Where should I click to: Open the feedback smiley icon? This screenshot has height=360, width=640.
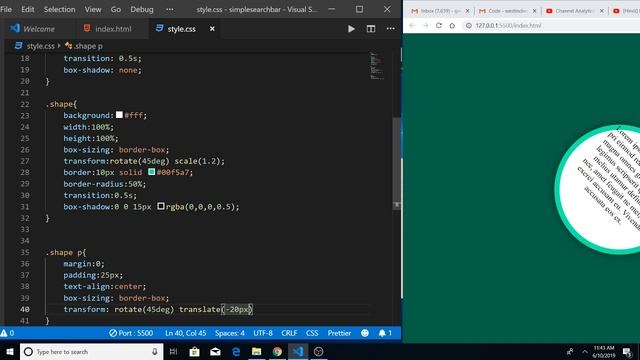coord(365,333)
